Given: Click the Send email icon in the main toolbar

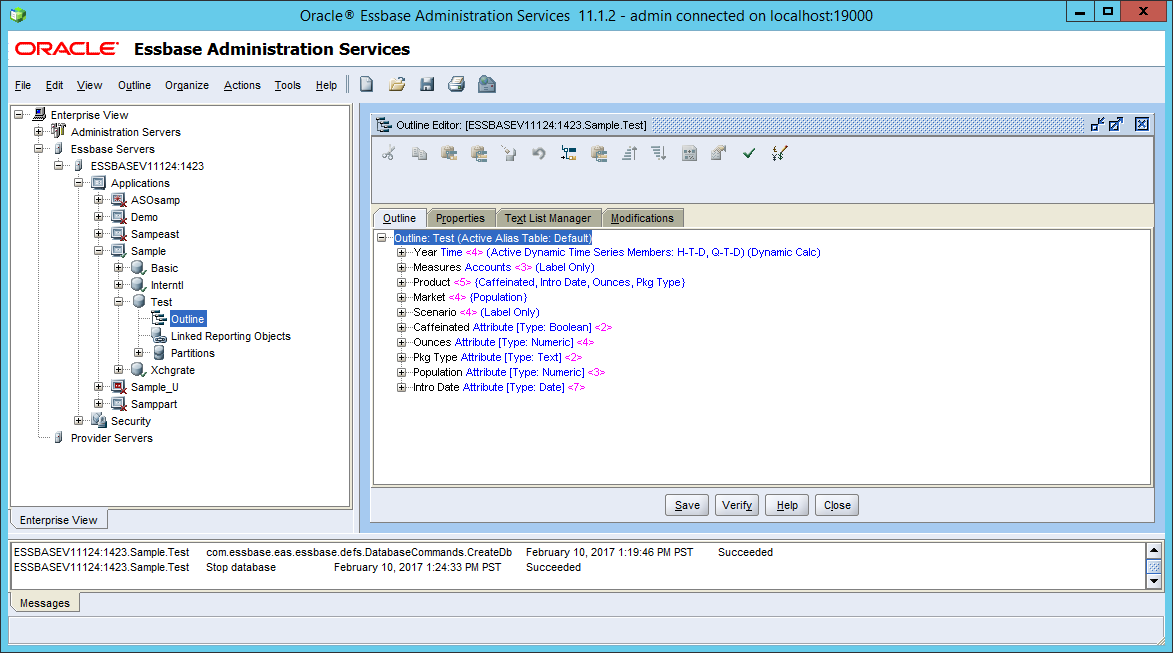Looking at the screenshot, I should click(486, 85).
